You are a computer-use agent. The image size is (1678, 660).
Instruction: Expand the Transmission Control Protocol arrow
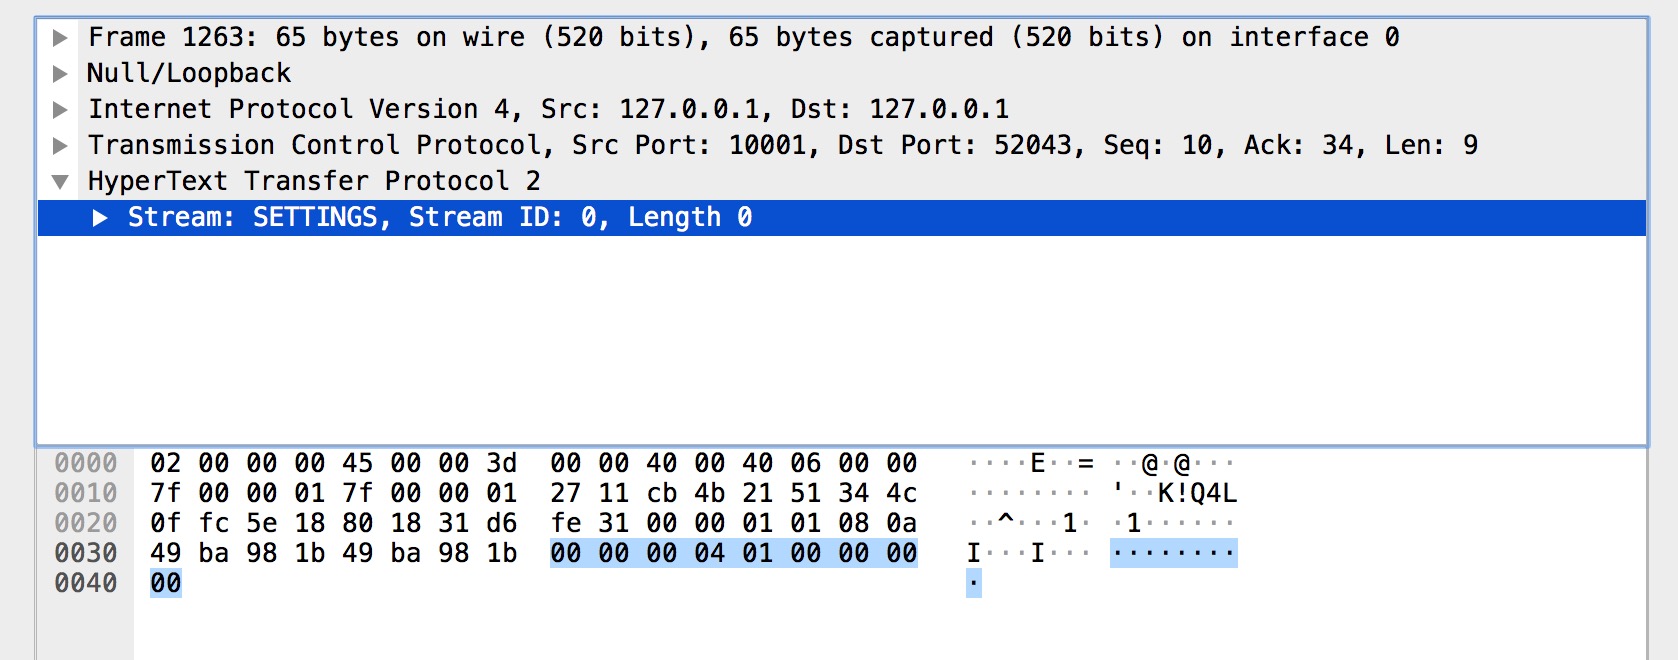click(x=60, y=146)
